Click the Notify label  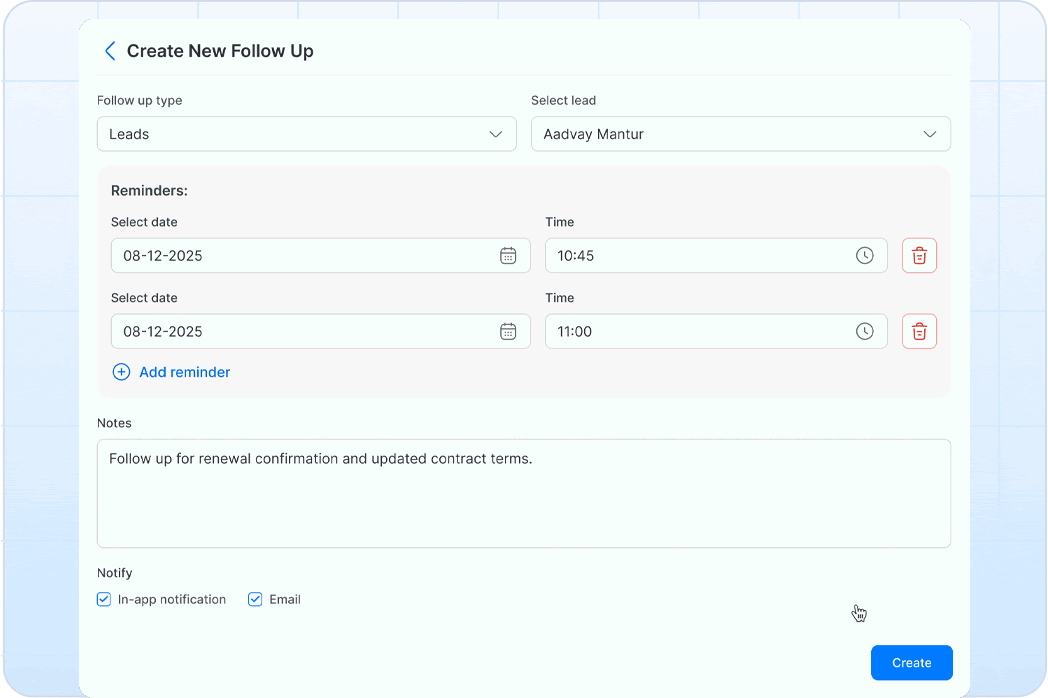[x=114, y=573]
